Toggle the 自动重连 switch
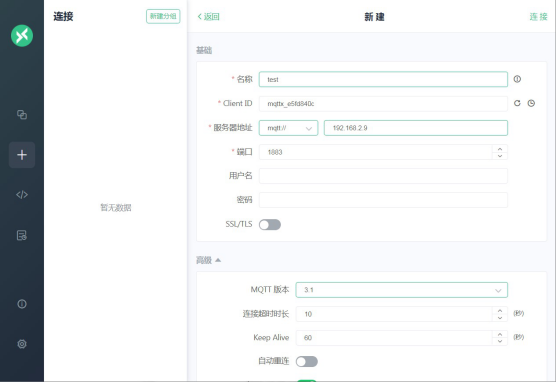 click(307, 361)
